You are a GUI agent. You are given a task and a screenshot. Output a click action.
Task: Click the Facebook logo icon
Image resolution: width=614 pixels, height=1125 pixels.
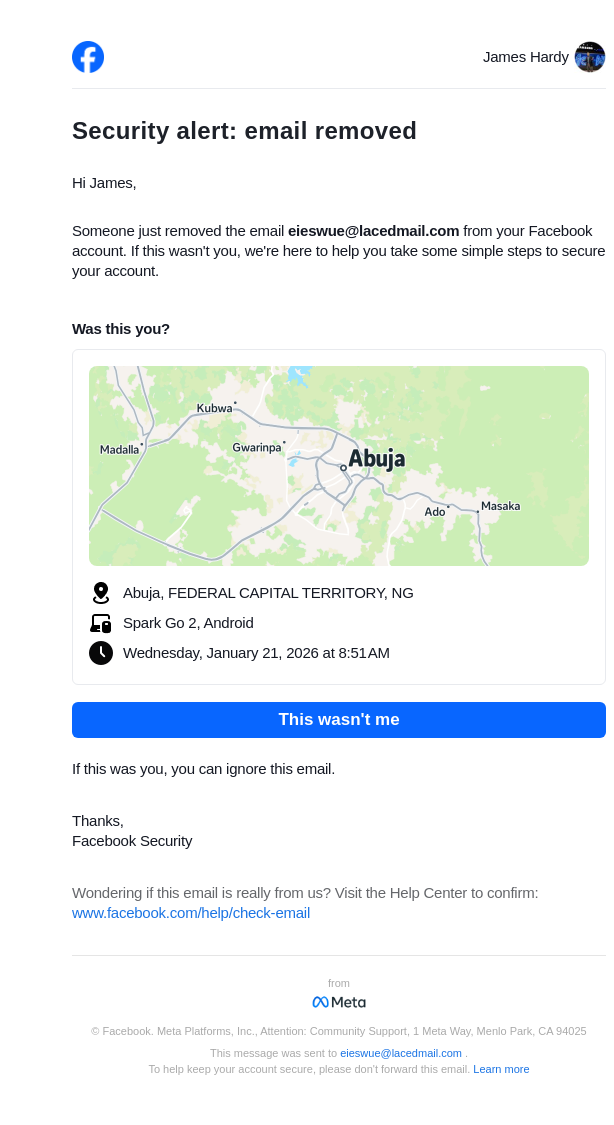coord(88,57)
